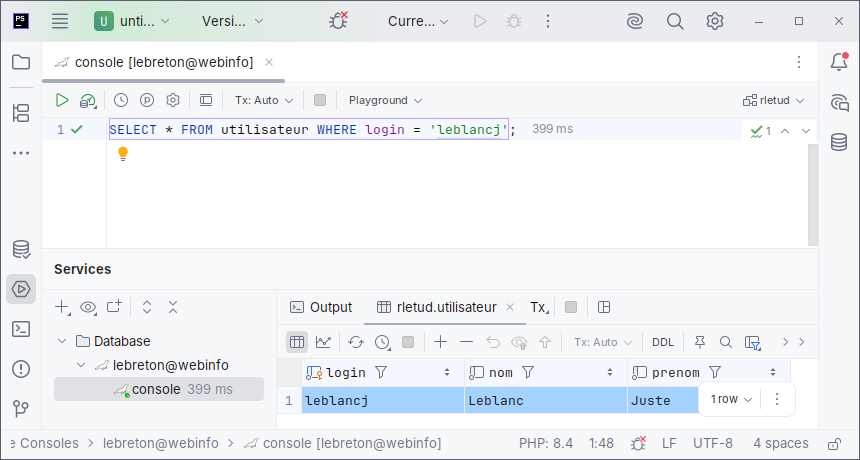Click the Search Everywhere magnifier
The image size is (860, 460).
click(x=675, y=21)
